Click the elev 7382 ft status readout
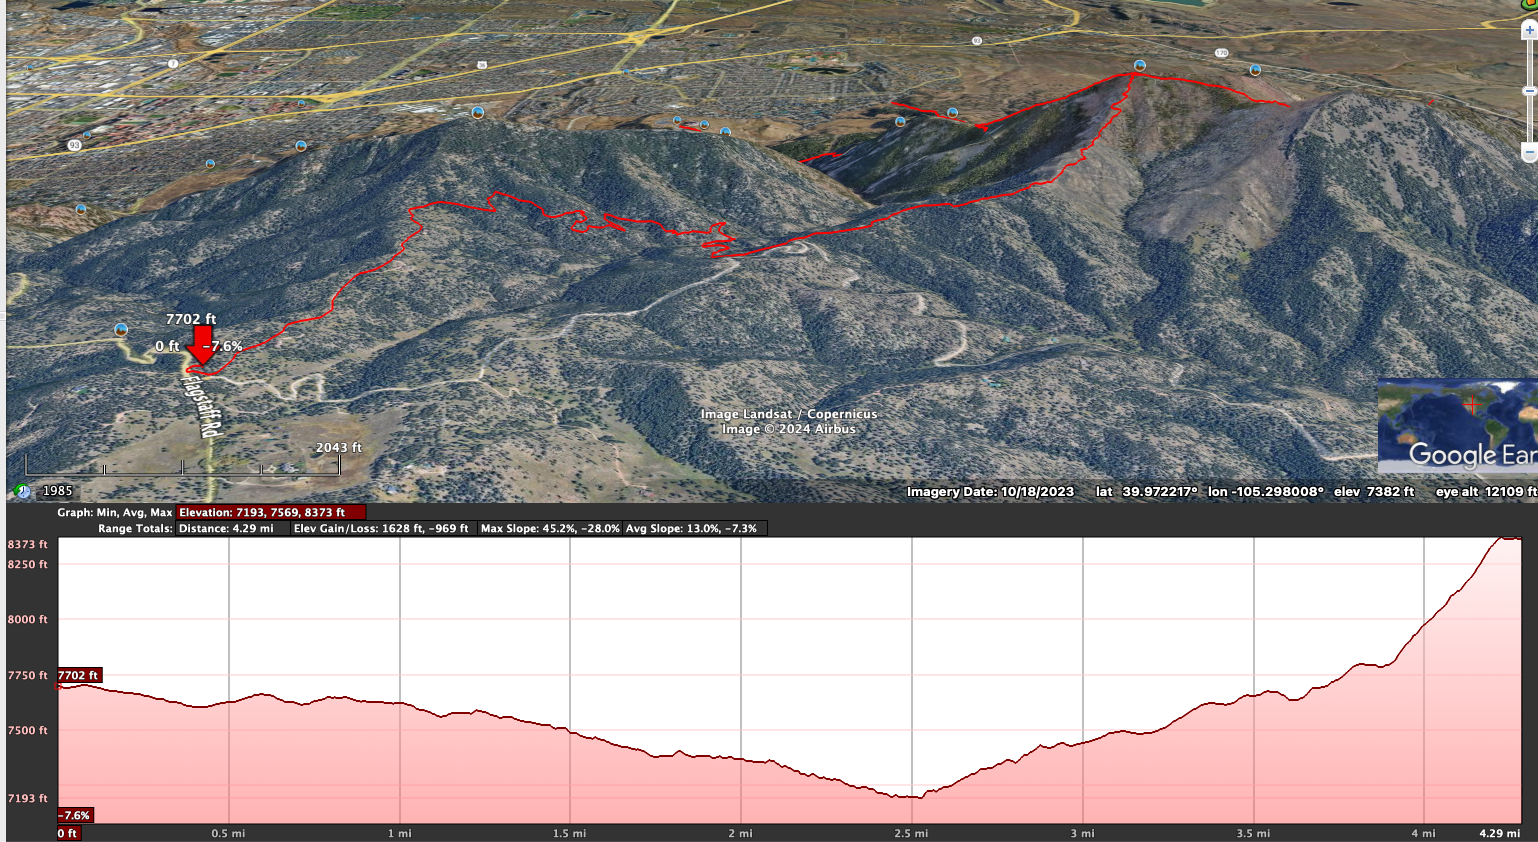The height and width of the screenshot is (842, 1538). [1374, 492]
